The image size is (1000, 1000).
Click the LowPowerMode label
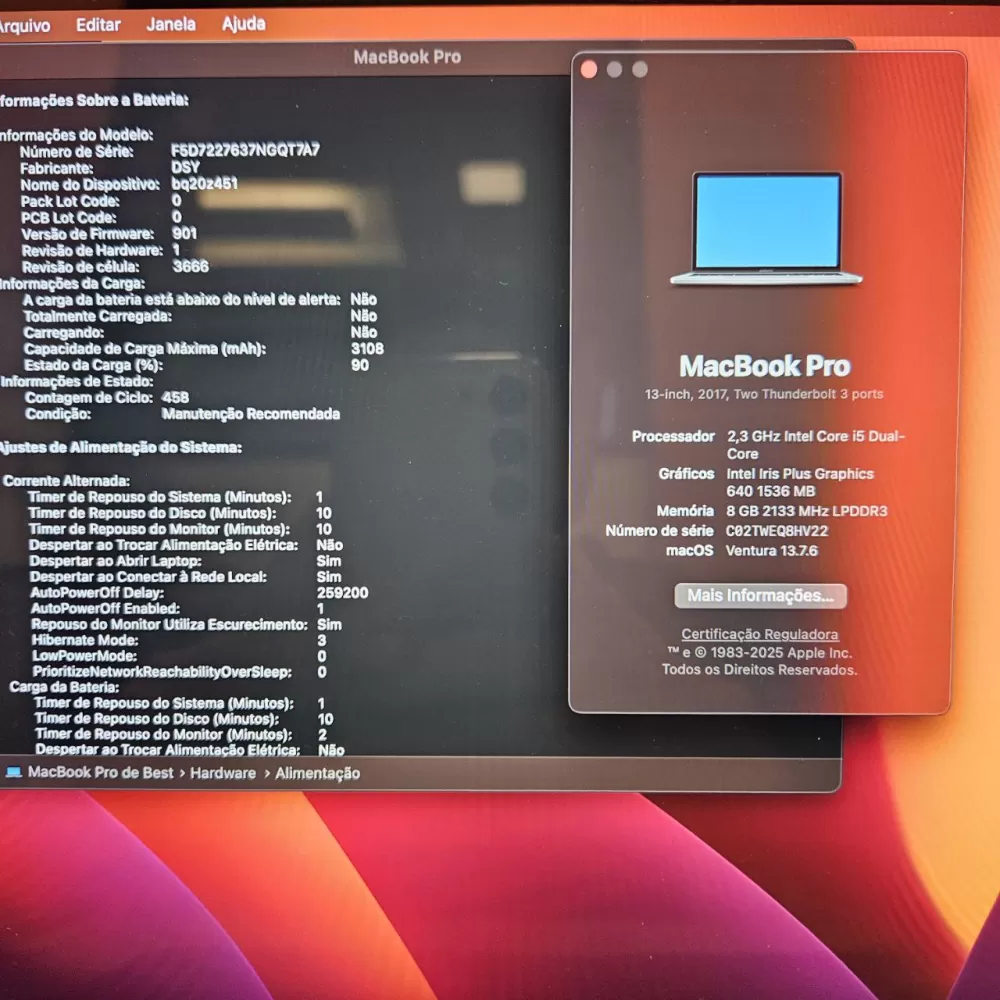(x=84, y=656)
